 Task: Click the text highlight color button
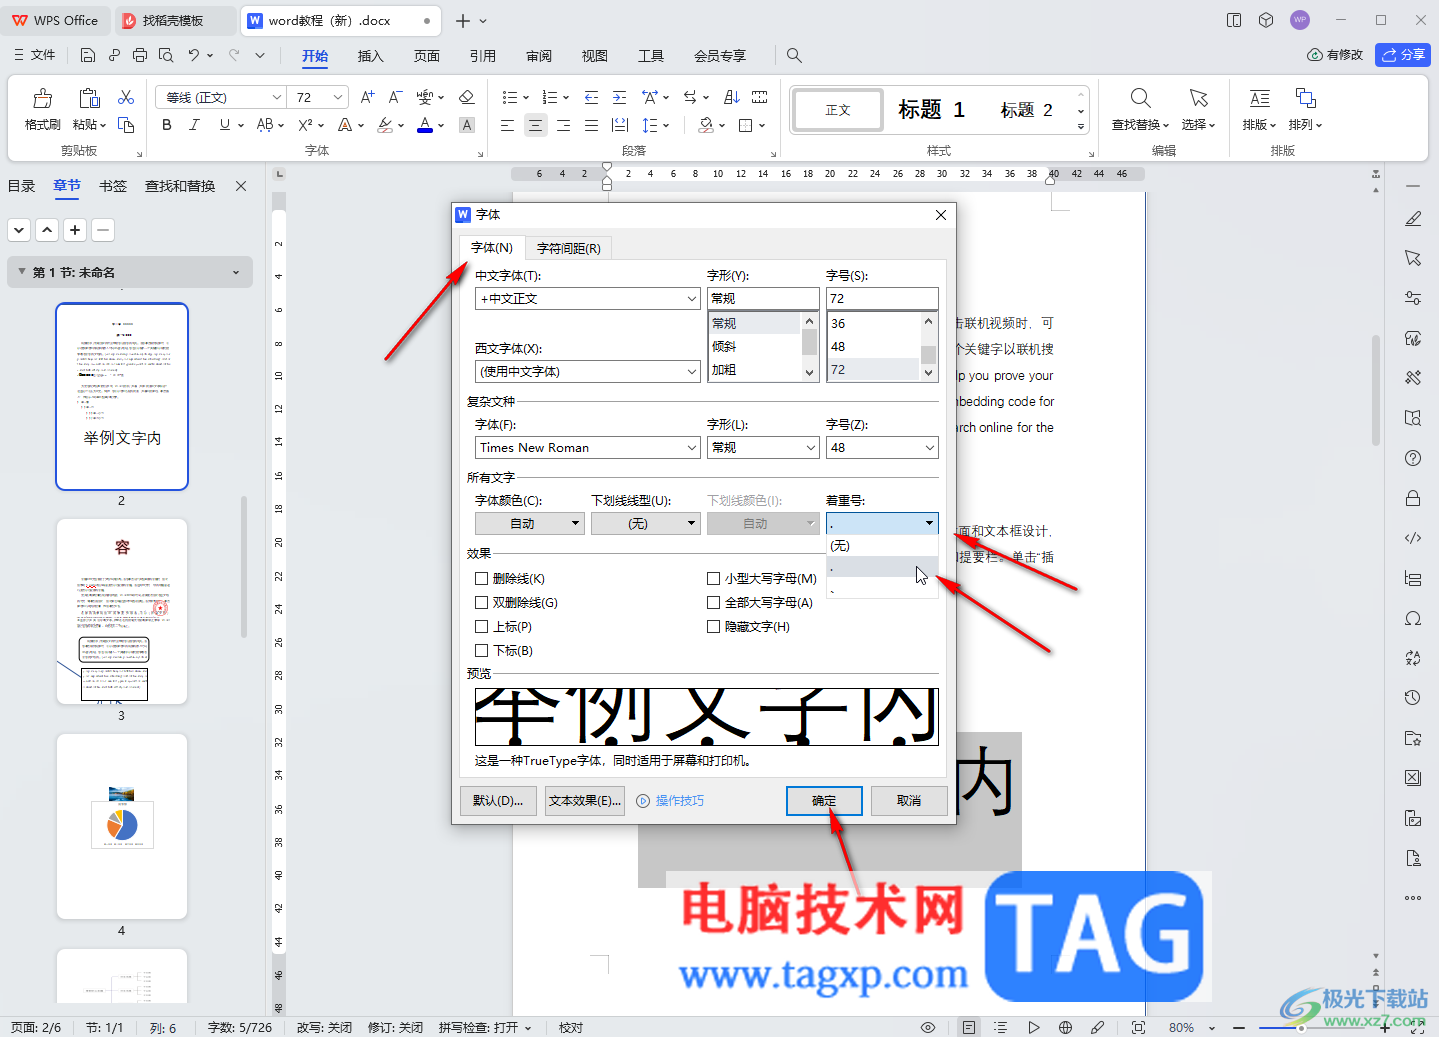(x=385, y=125)
